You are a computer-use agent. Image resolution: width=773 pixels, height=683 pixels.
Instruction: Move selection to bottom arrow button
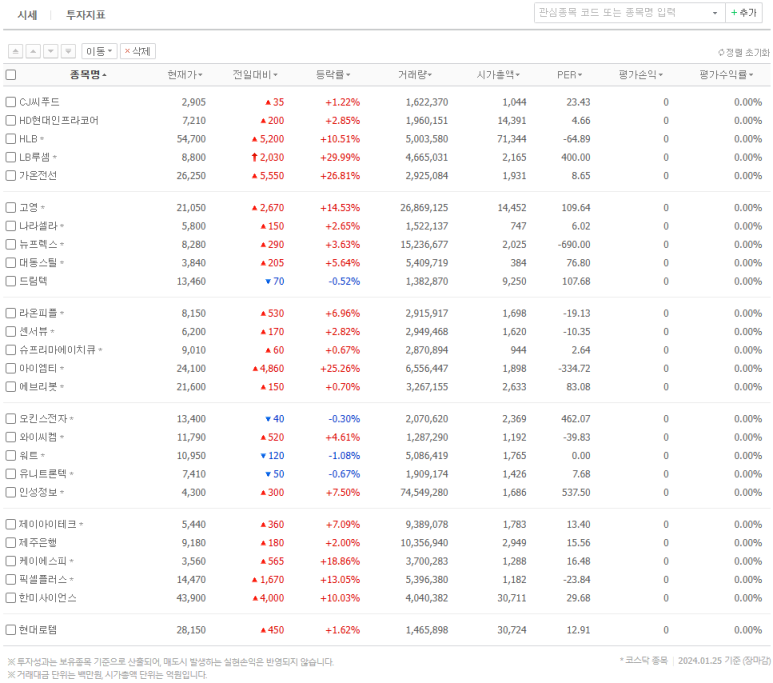click(x=69, y=51)
